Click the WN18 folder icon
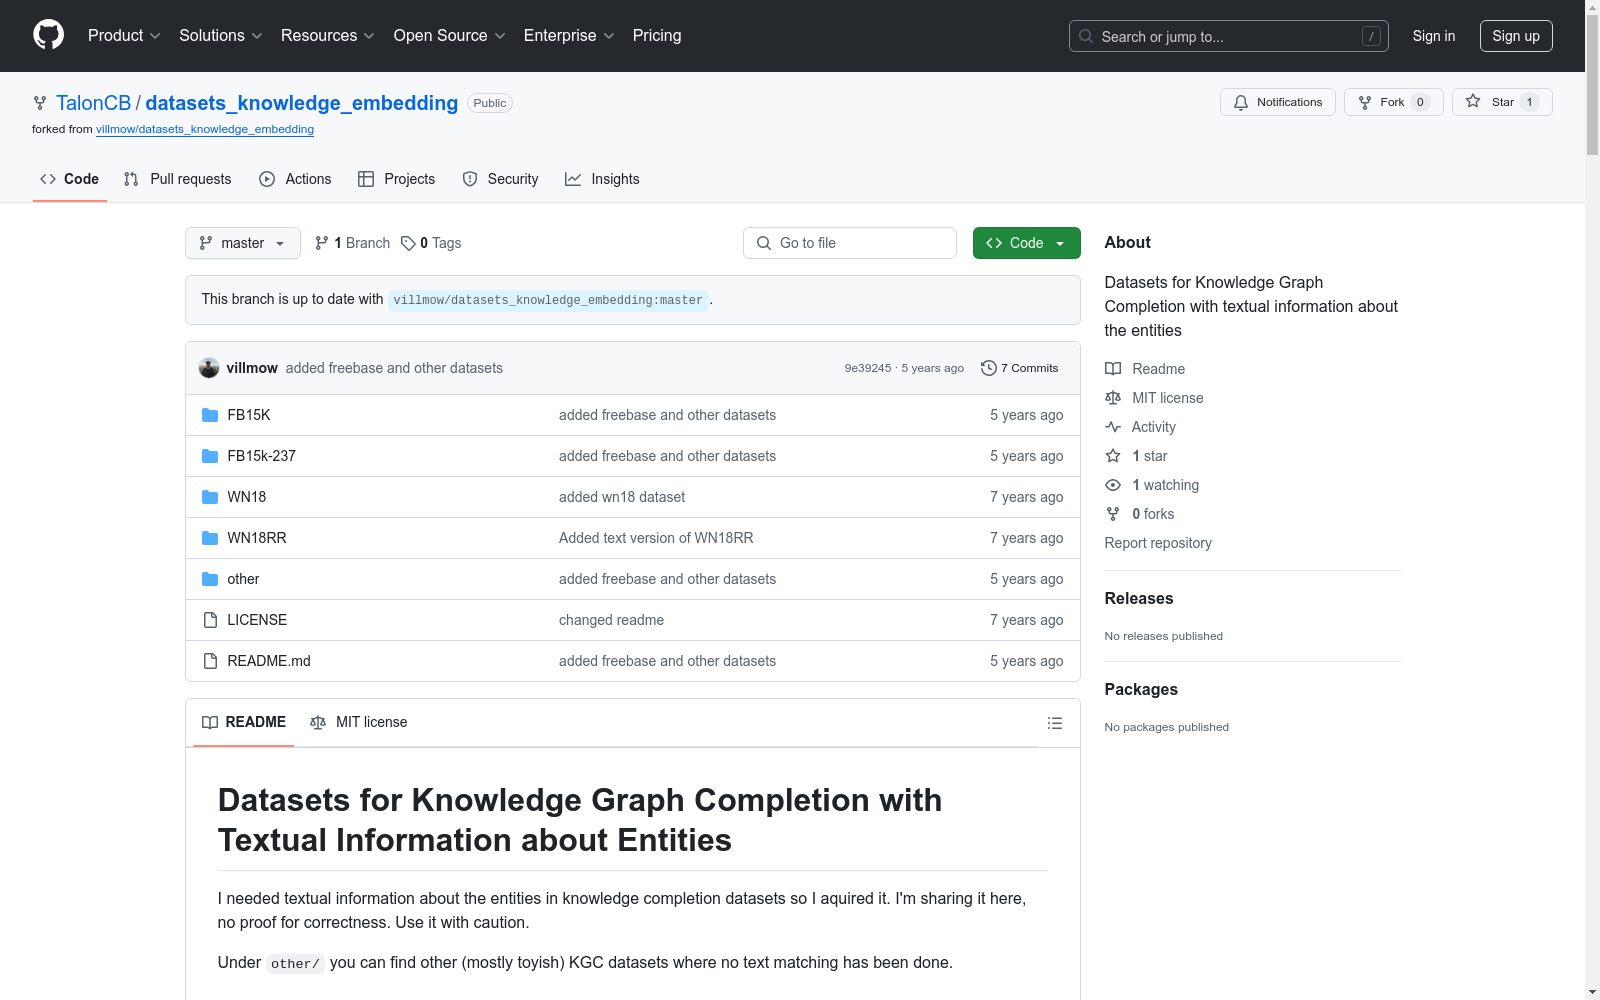 [x=210, y=497]
